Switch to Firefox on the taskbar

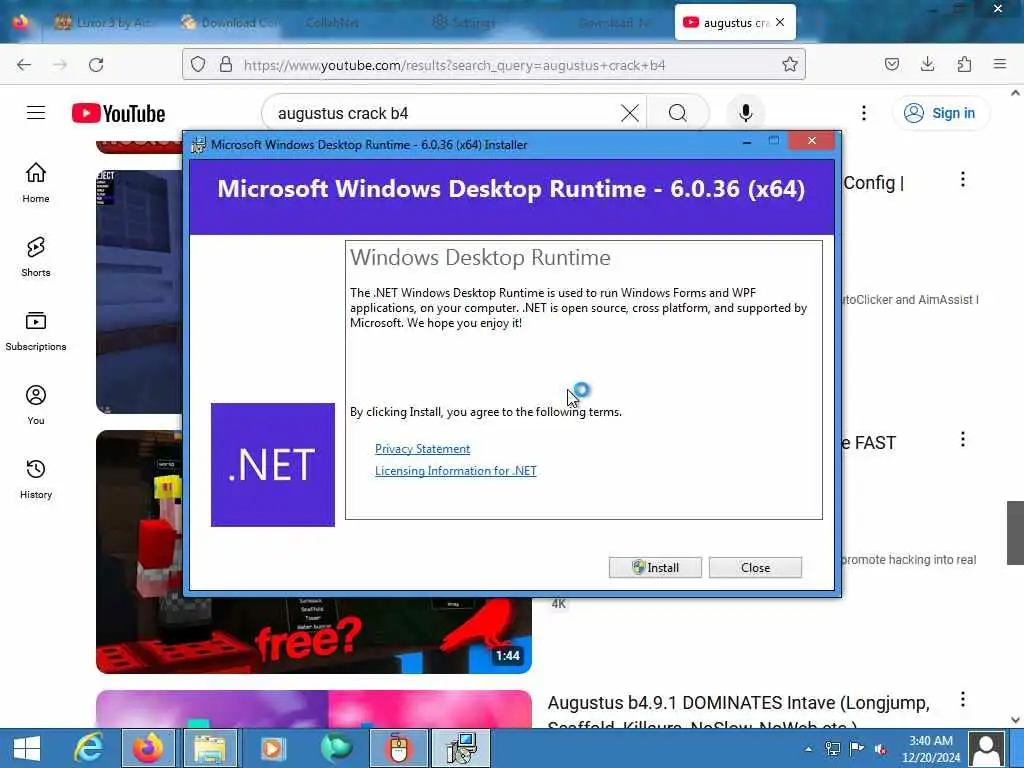click(x=148, y=748)
